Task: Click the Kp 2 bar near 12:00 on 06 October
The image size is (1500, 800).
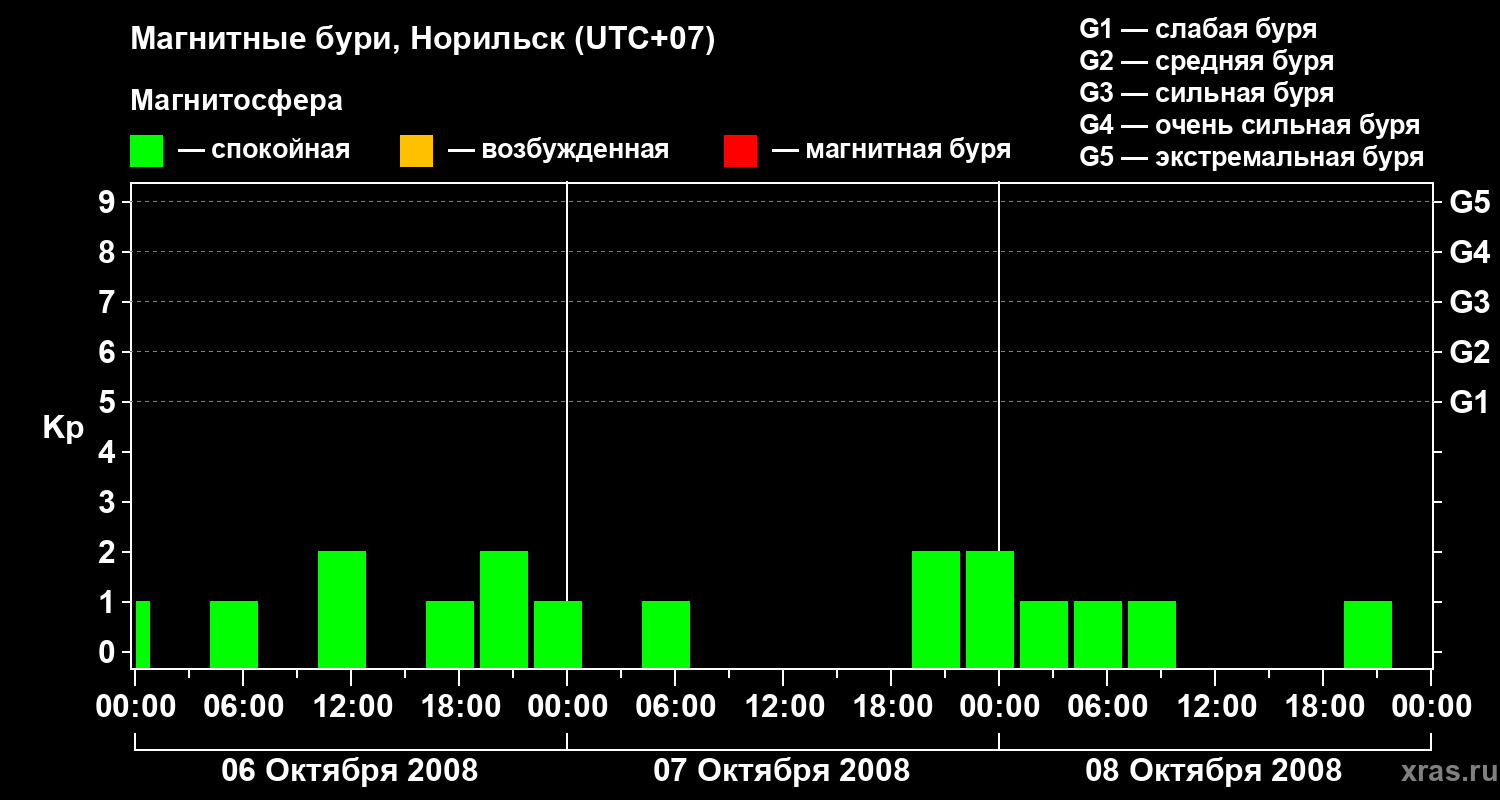Action: (342, 609)
